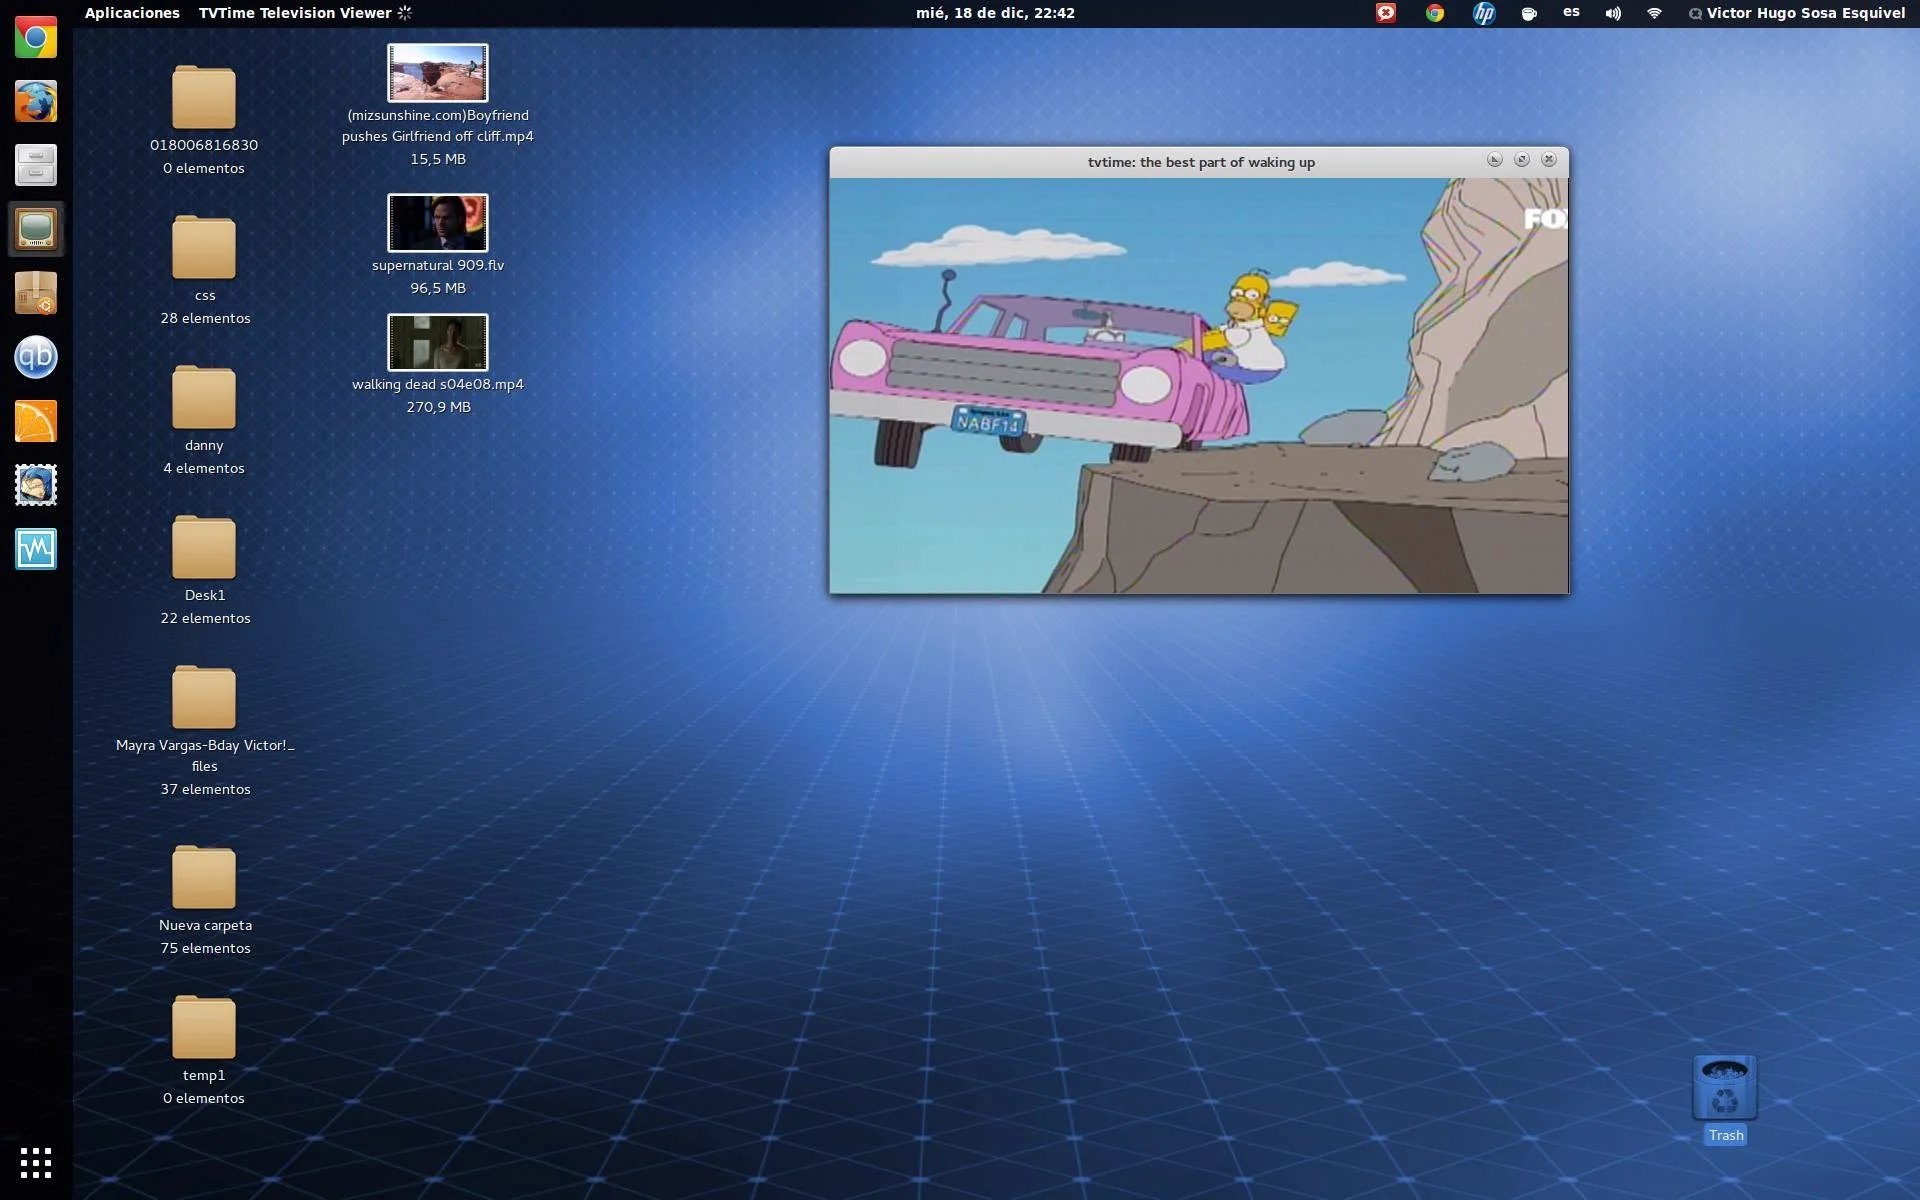Select the Mayra Vargas-Bday Victor files folder
Viewport: 1920px width, 1200px height.
(204, 698)
